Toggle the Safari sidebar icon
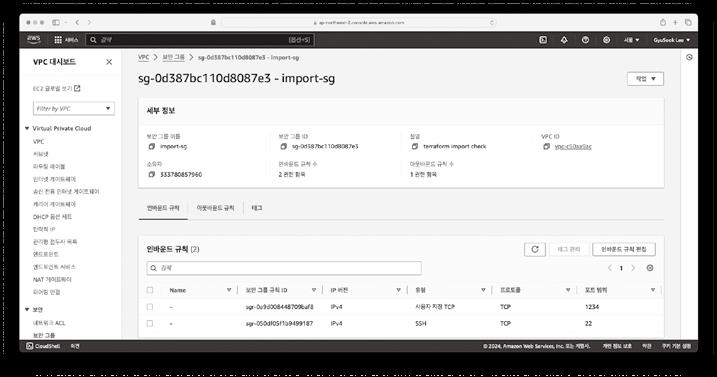 [56, 22]
